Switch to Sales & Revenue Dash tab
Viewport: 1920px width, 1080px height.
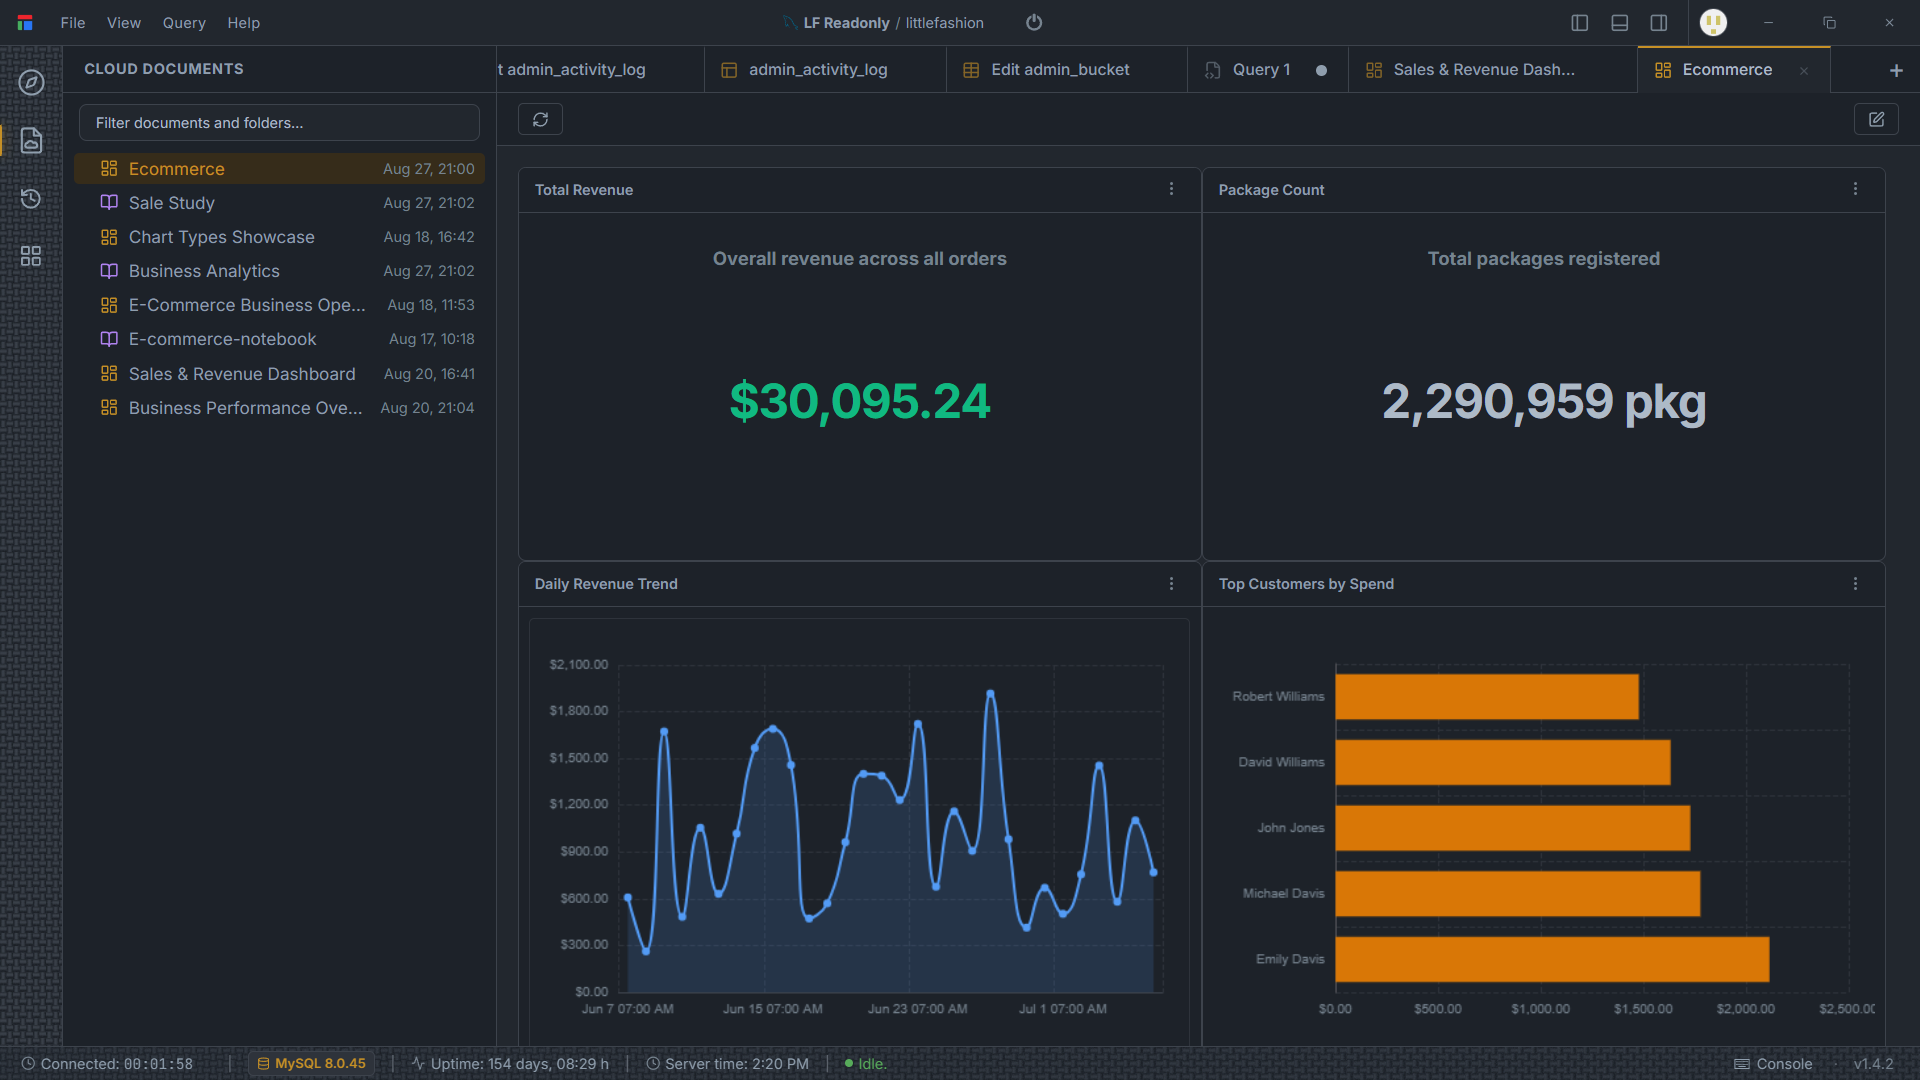[x=1492, y=70]
